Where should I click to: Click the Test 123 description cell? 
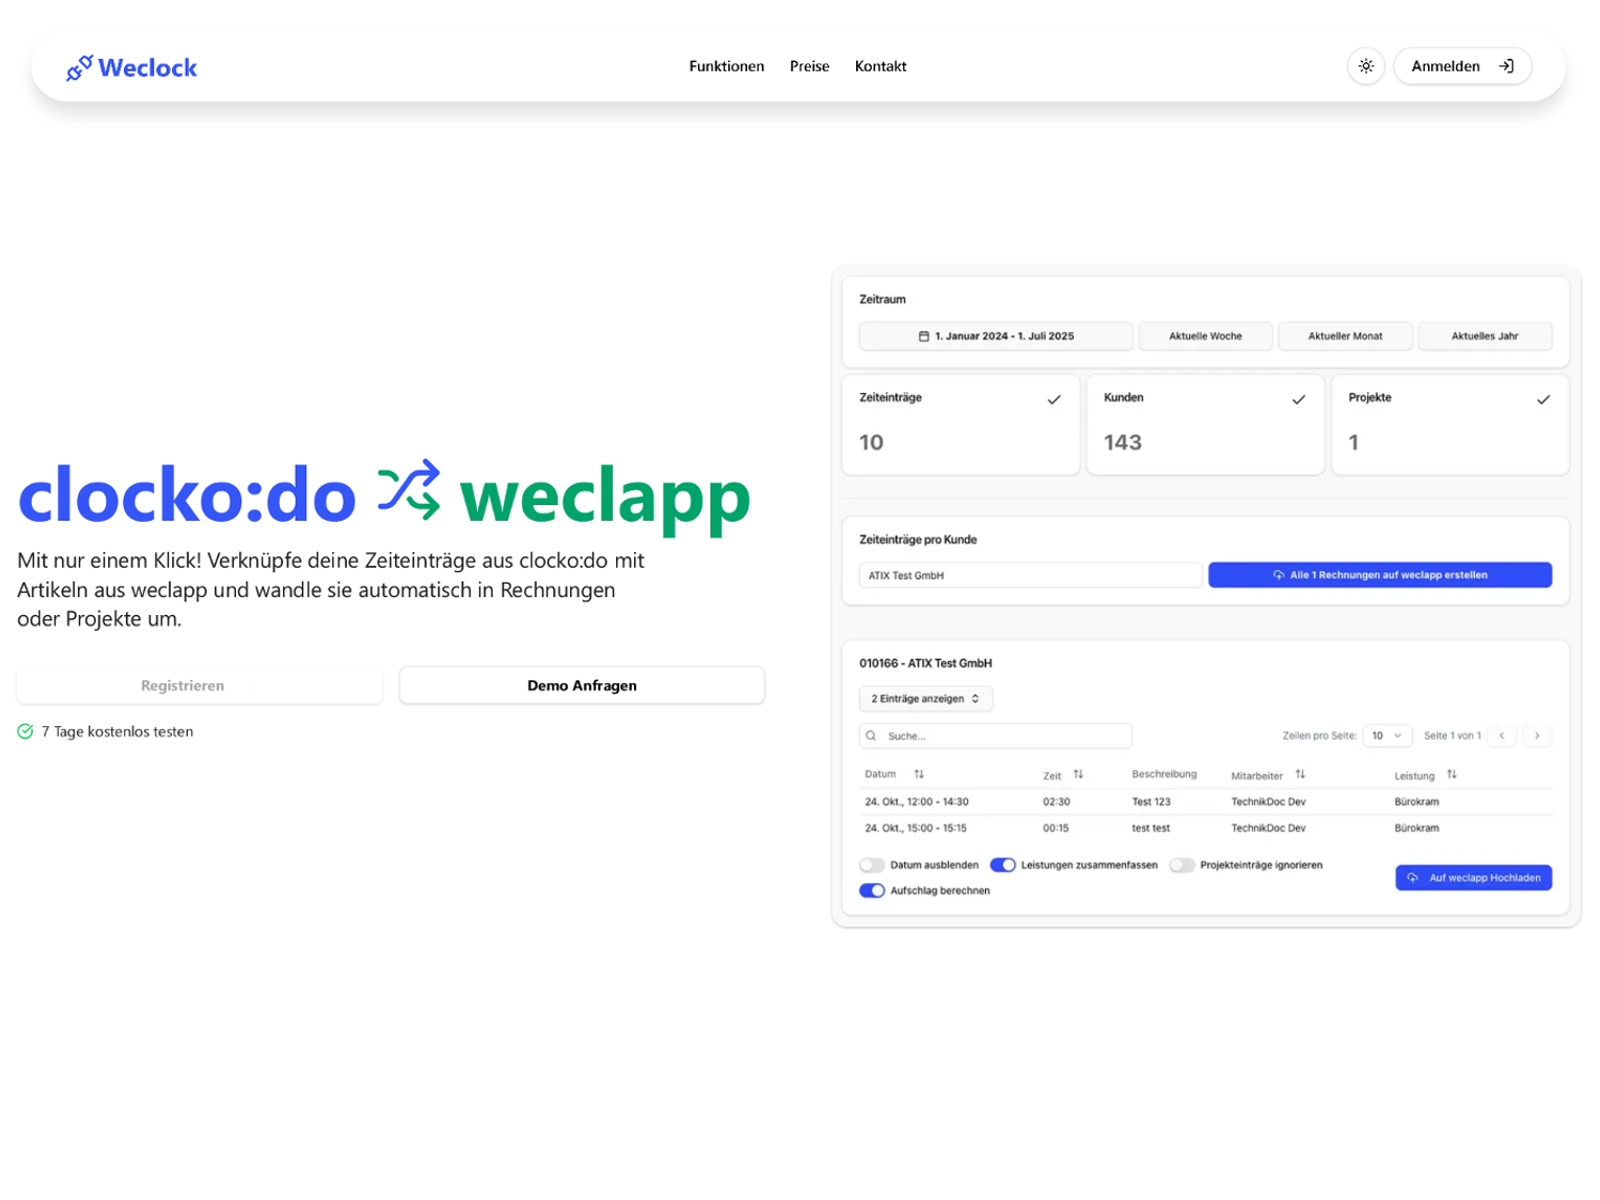point(1151,802)
